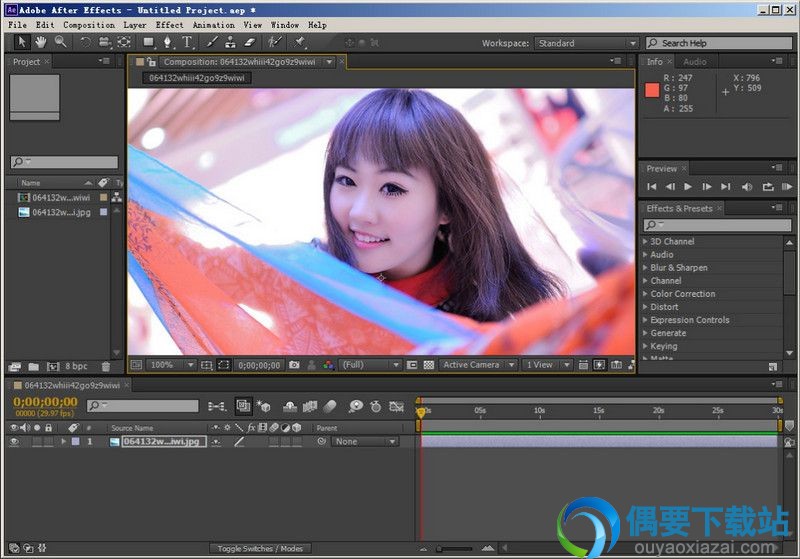Viewport: 800px width, 559px height.
Task: Click viewer current time 0;00;00;00
Action: [259, 365]
